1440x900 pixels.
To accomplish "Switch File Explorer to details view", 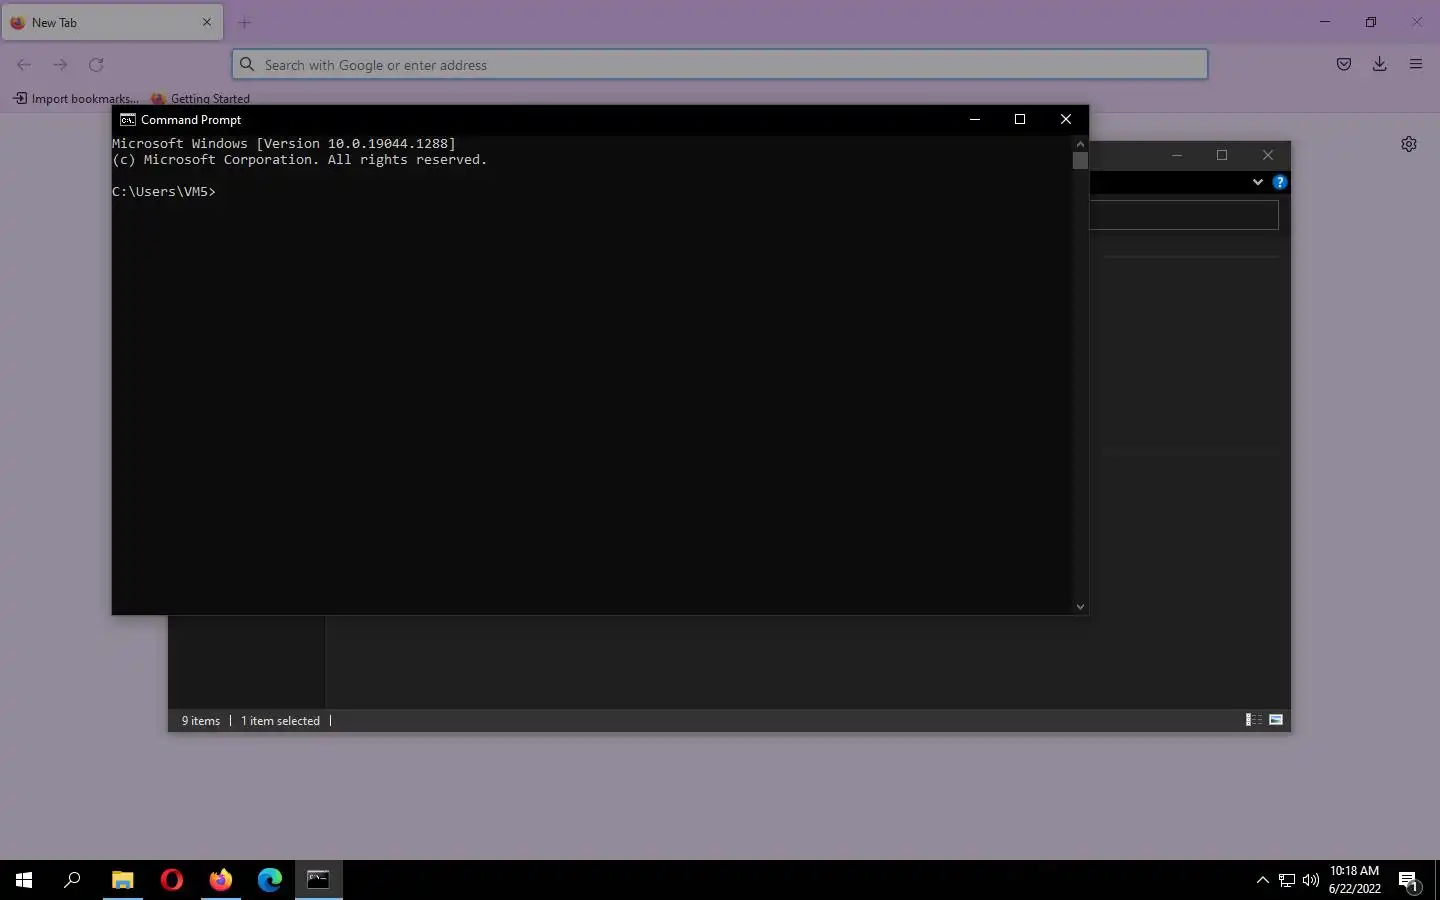I will coord(1253,720).
